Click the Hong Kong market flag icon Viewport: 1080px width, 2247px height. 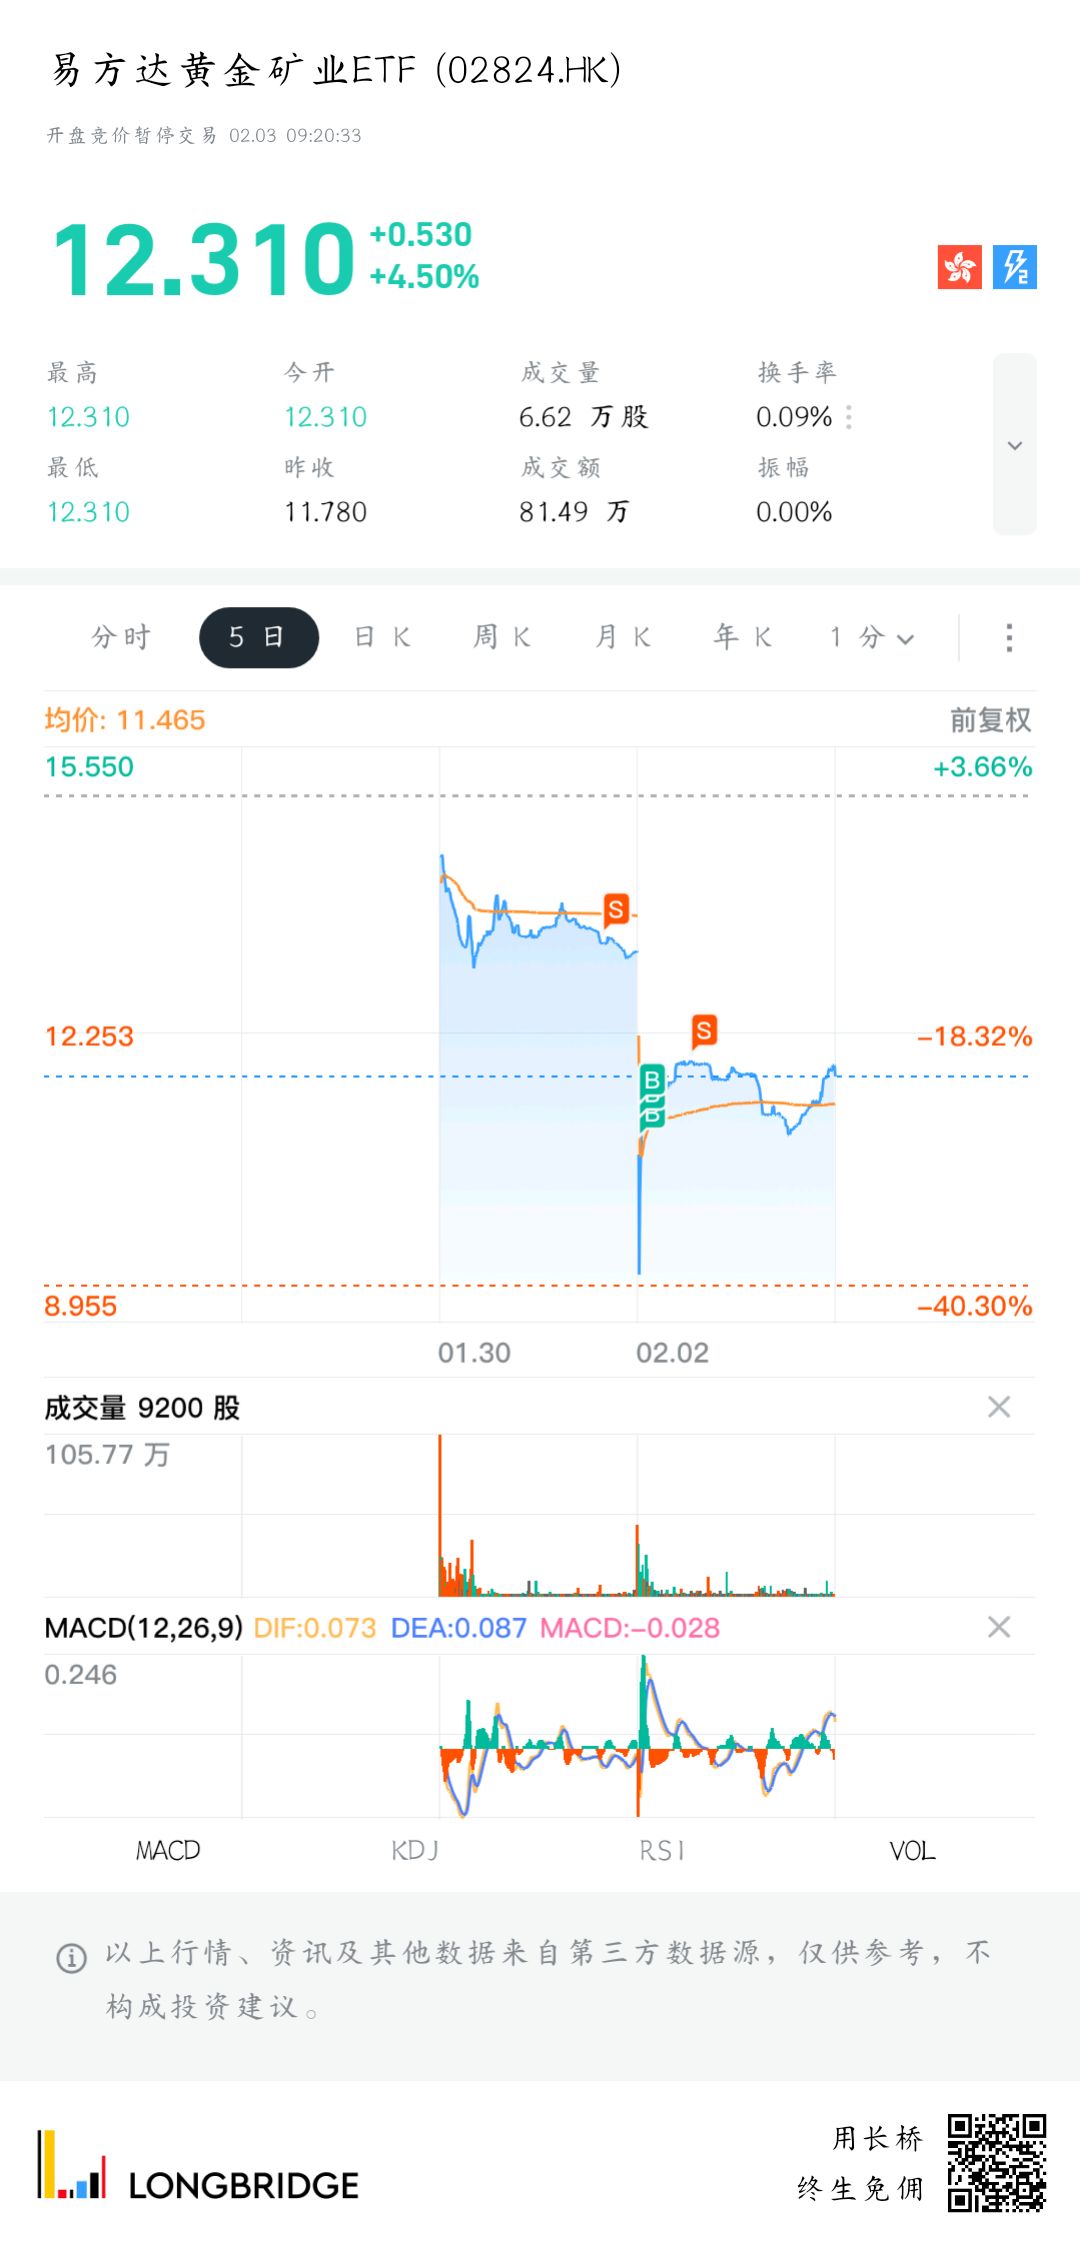coord(959,267)
